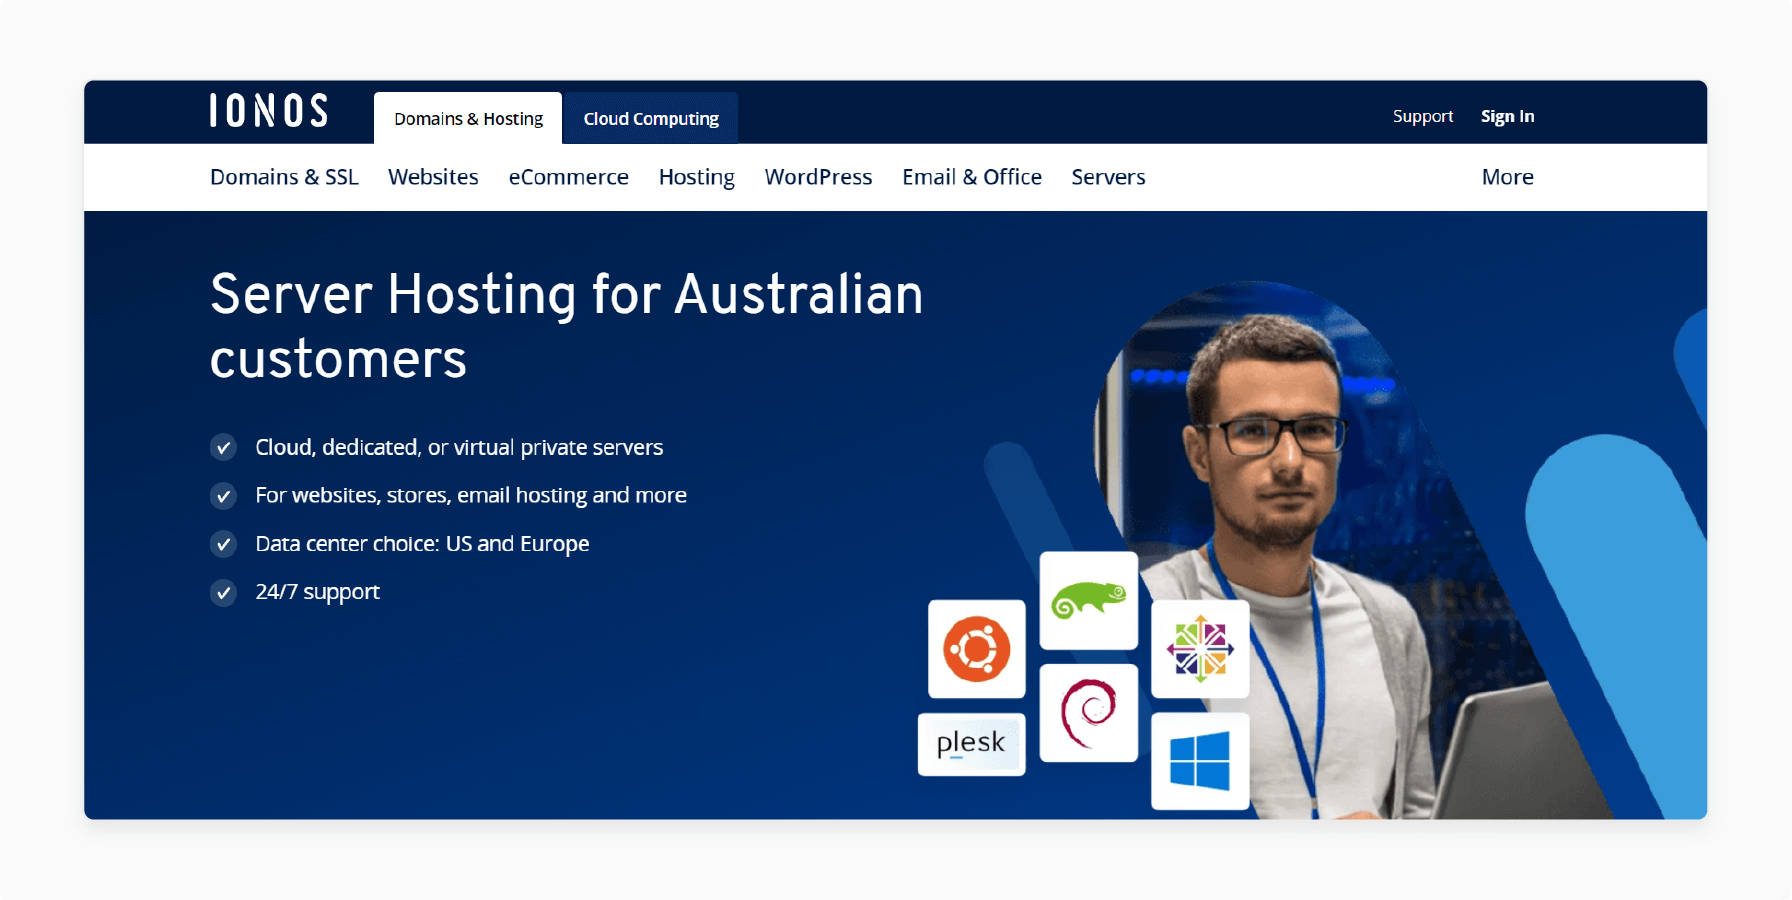The width and height of the screenshot is (1792, 900).
Task: Open the eCommerce menu
Action: pos(568,177)
